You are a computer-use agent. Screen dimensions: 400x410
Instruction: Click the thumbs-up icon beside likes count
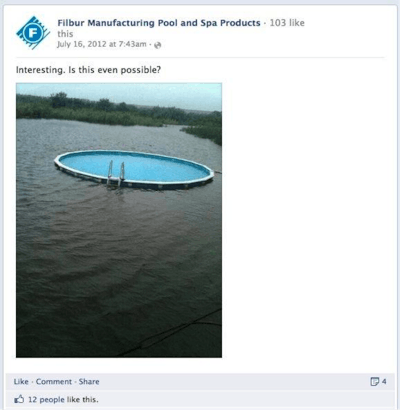click(x=19, y=399)
